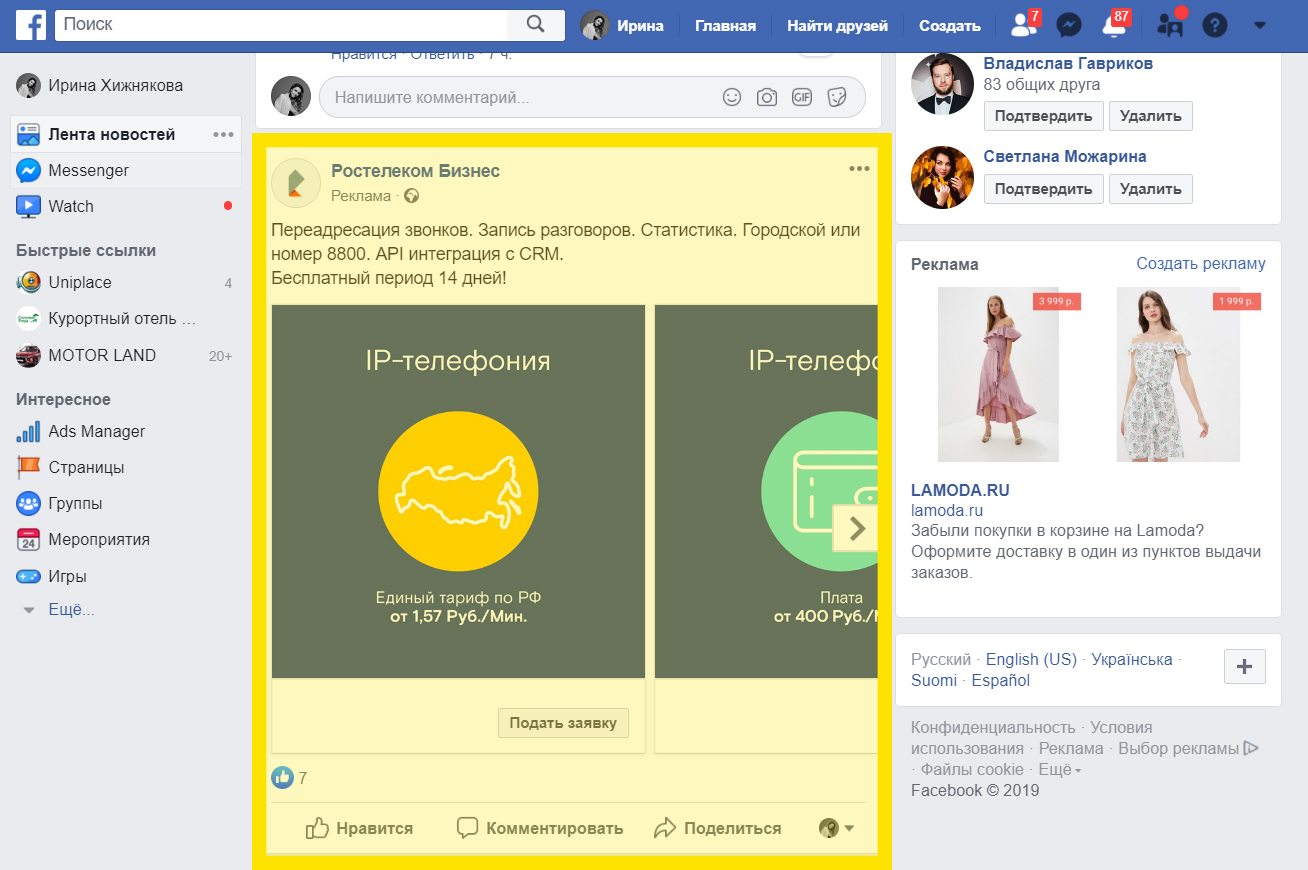
Task: Click the search magnifier button
Action: pyautogui.click(x=536, y=25)
